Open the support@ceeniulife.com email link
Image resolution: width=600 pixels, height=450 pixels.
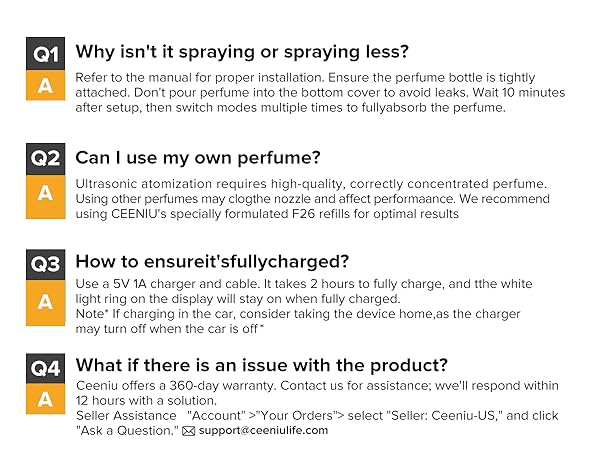point(263,431)
